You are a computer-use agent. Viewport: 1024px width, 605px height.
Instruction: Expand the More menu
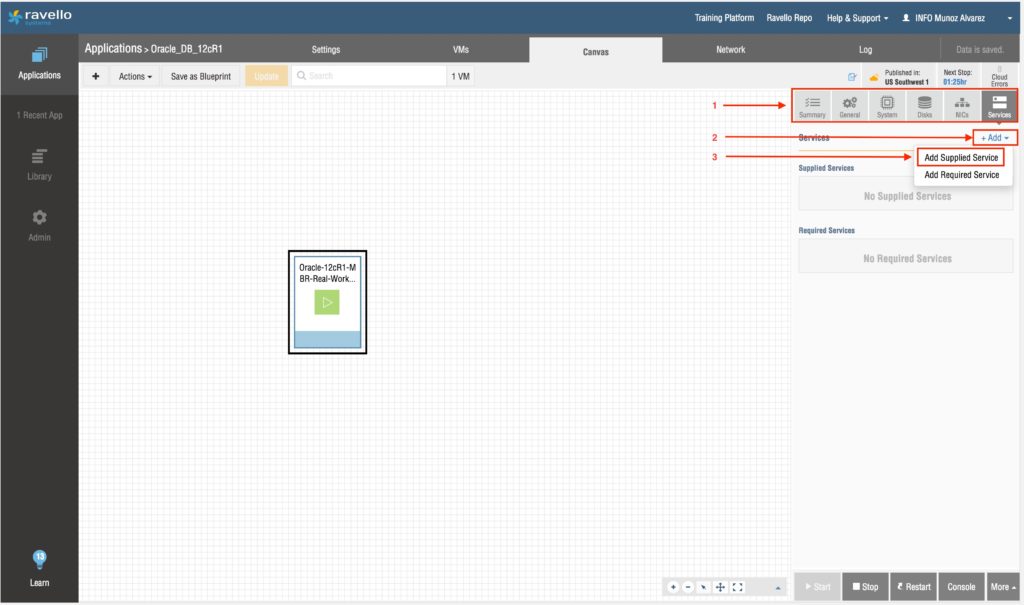click(1004, 587)
